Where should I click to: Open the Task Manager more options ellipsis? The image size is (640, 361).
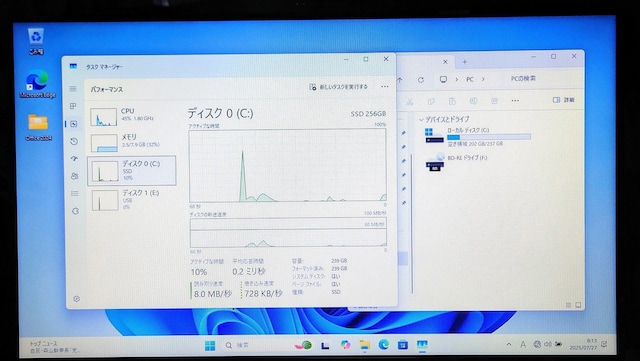[384, 87]
